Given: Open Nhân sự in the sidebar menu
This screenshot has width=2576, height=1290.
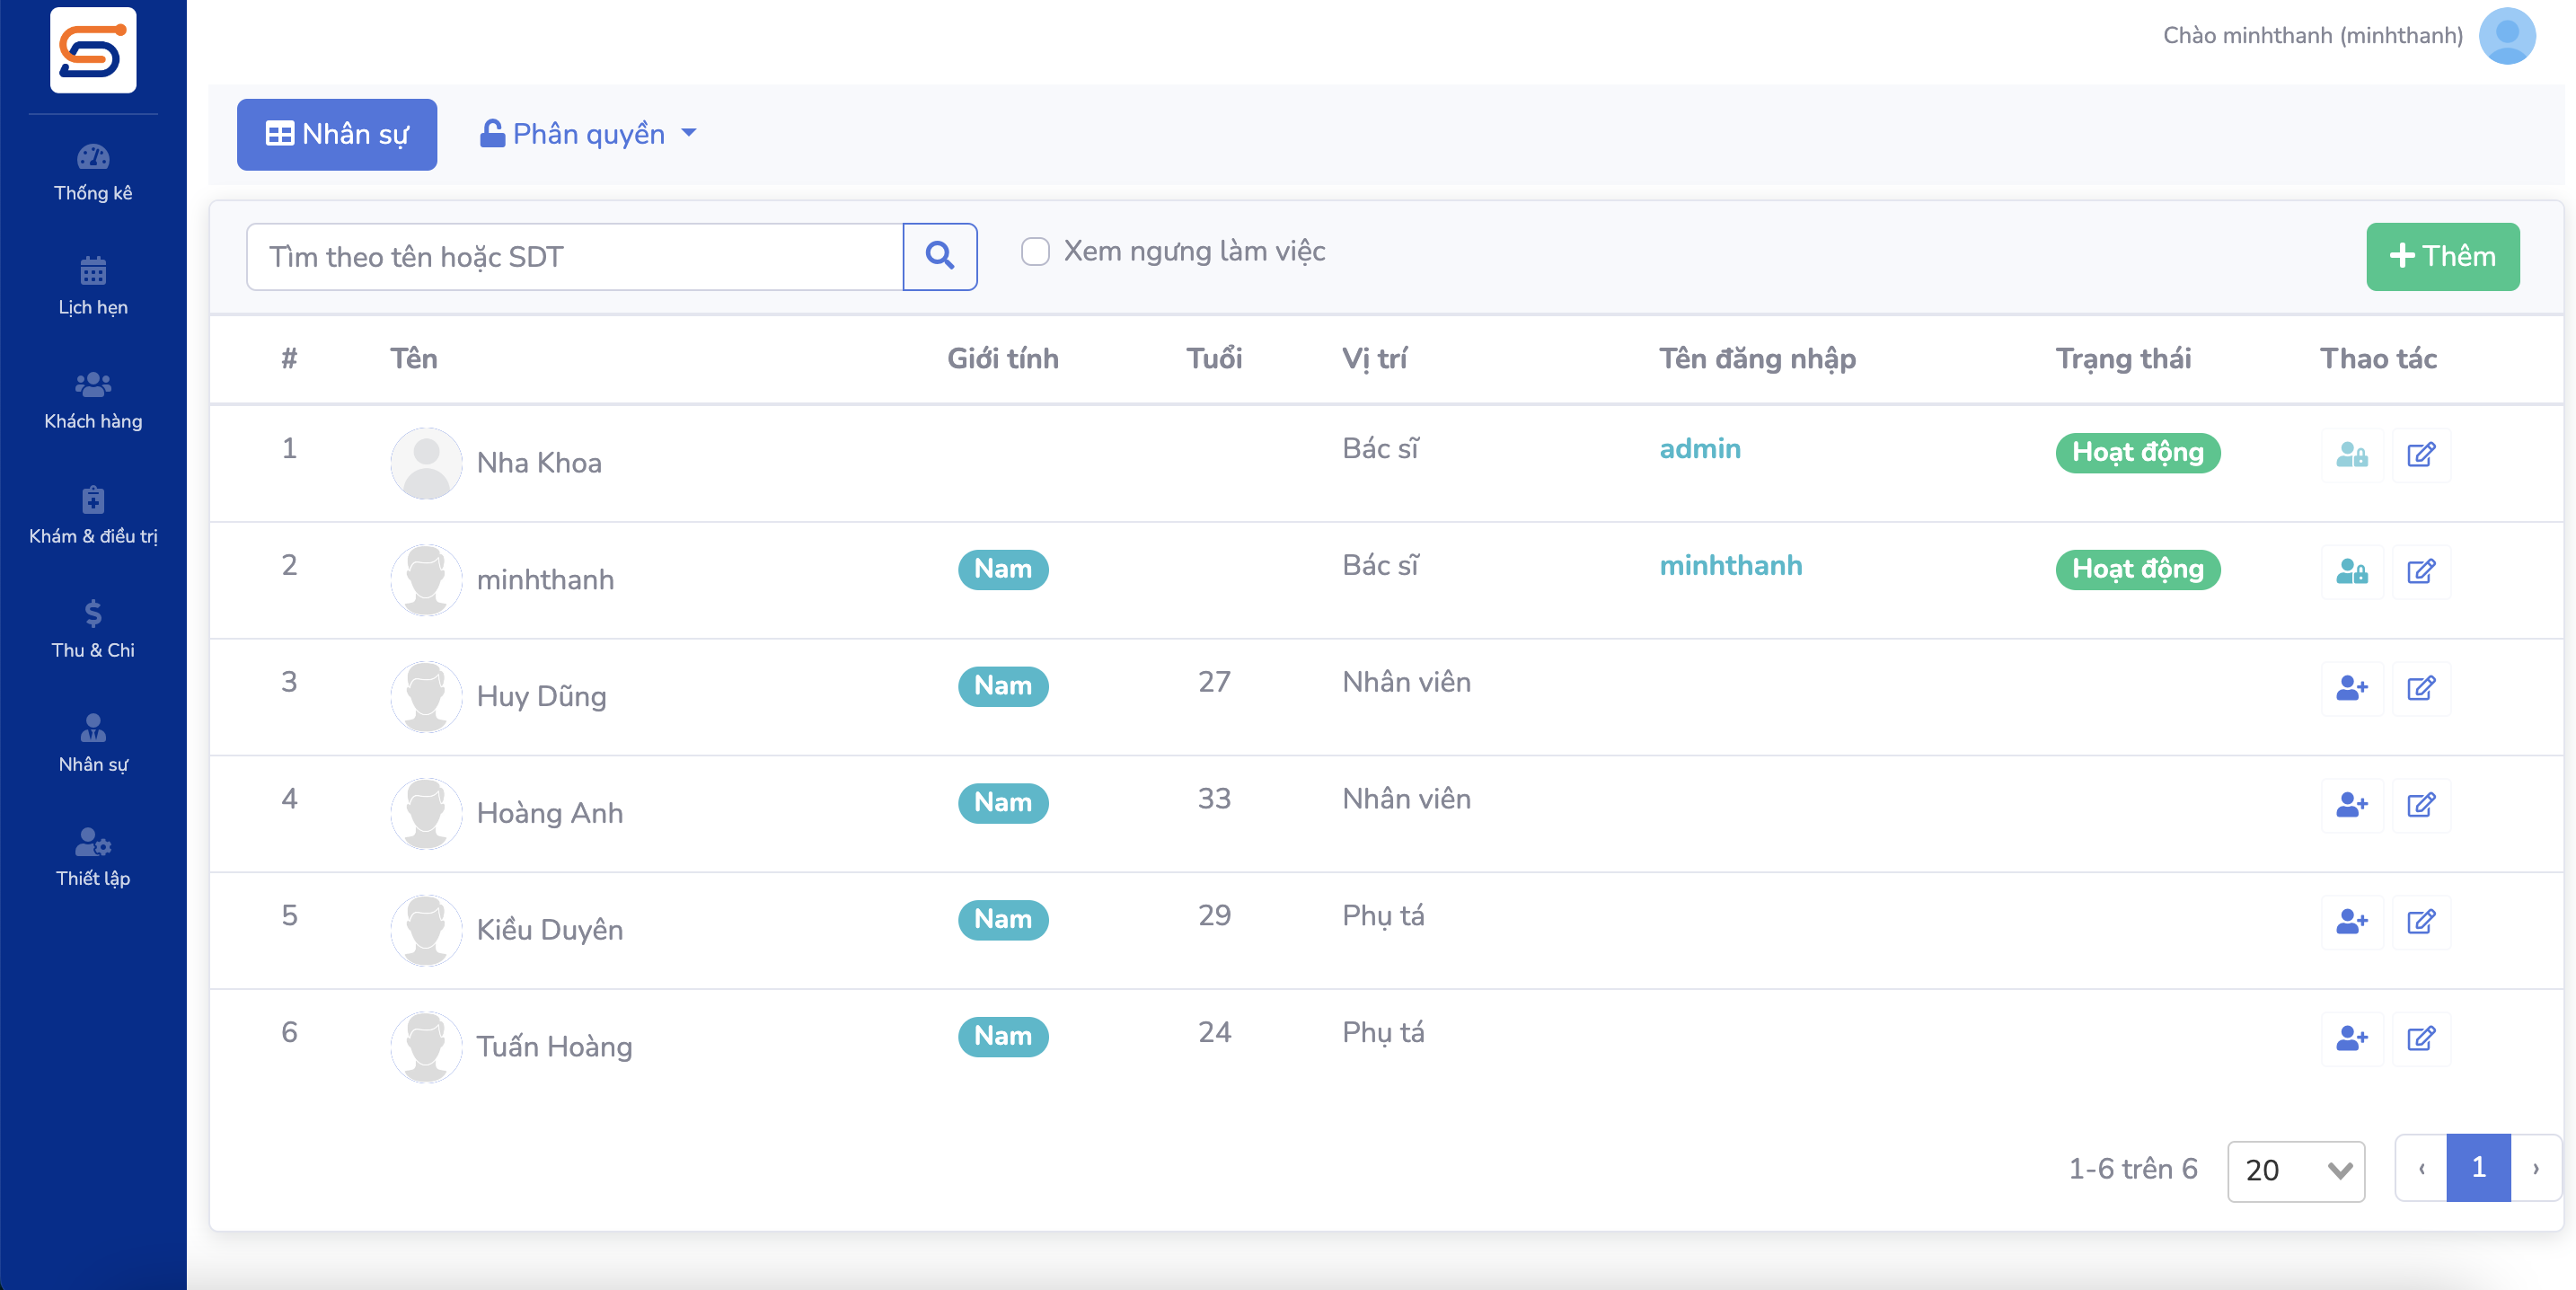Looking at the screenshot, I should coord(93,744).
